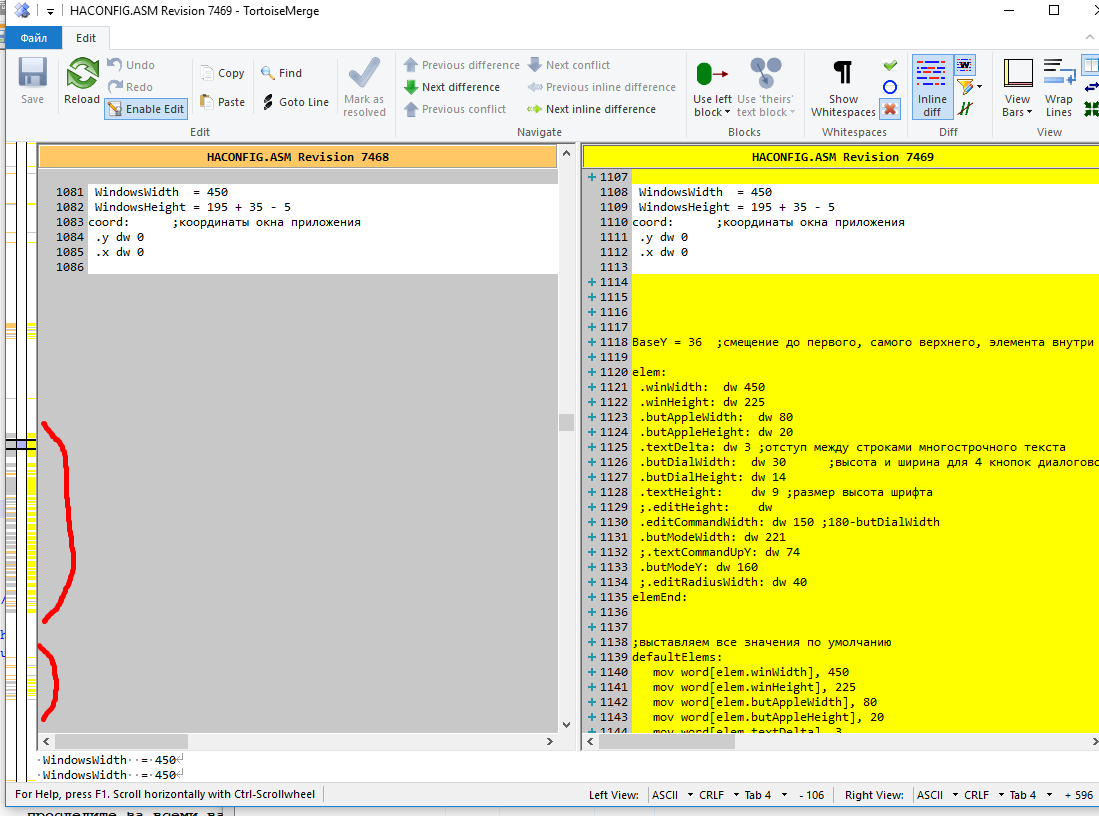Image resolution: width=1099 pixels, height=816 pixels.
Task: Toggle Show Whitespaces
Action: coord(843,87)
